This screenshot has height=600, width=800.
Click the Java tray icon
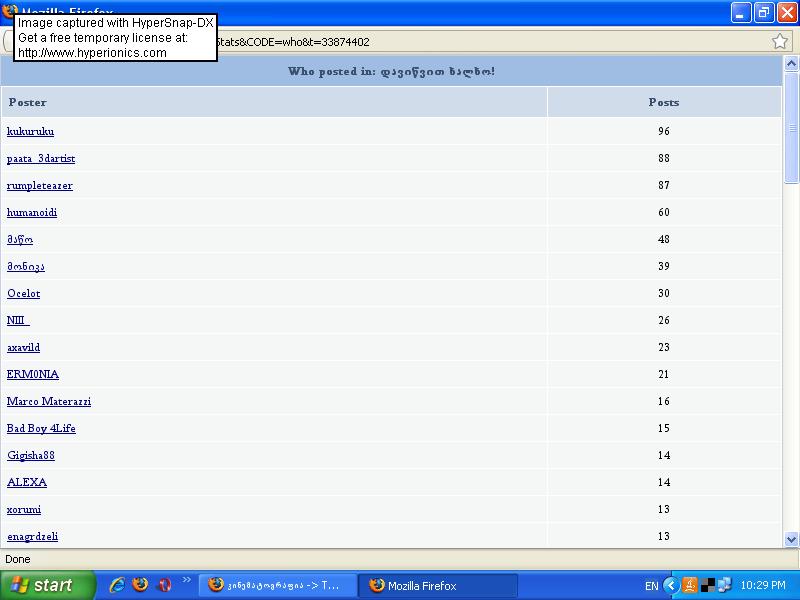click(x=690, y=585)
